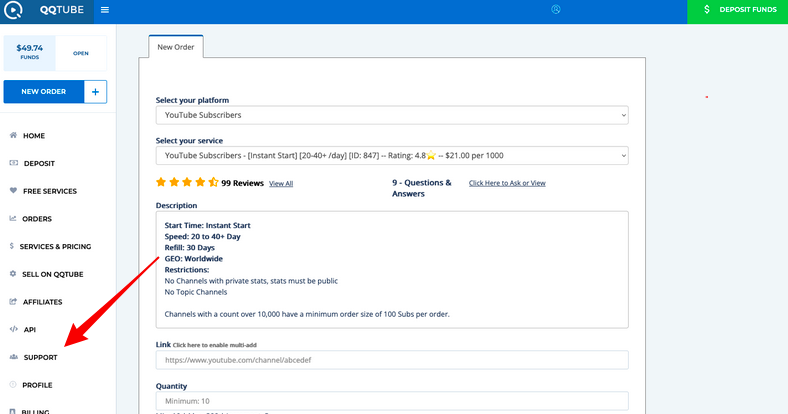
Task: Click the star rating icons
Action: point(187,182)
